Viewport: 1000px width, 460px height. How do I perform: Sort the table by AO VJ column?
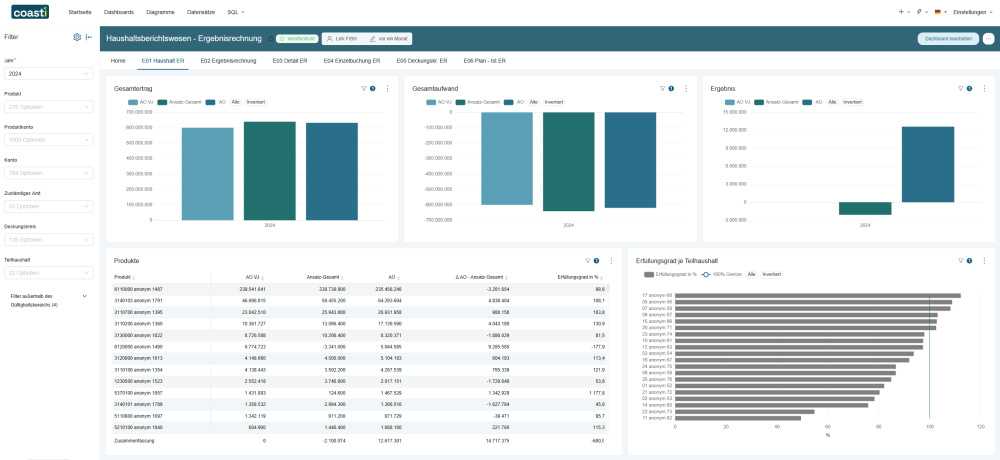(255, 278)
